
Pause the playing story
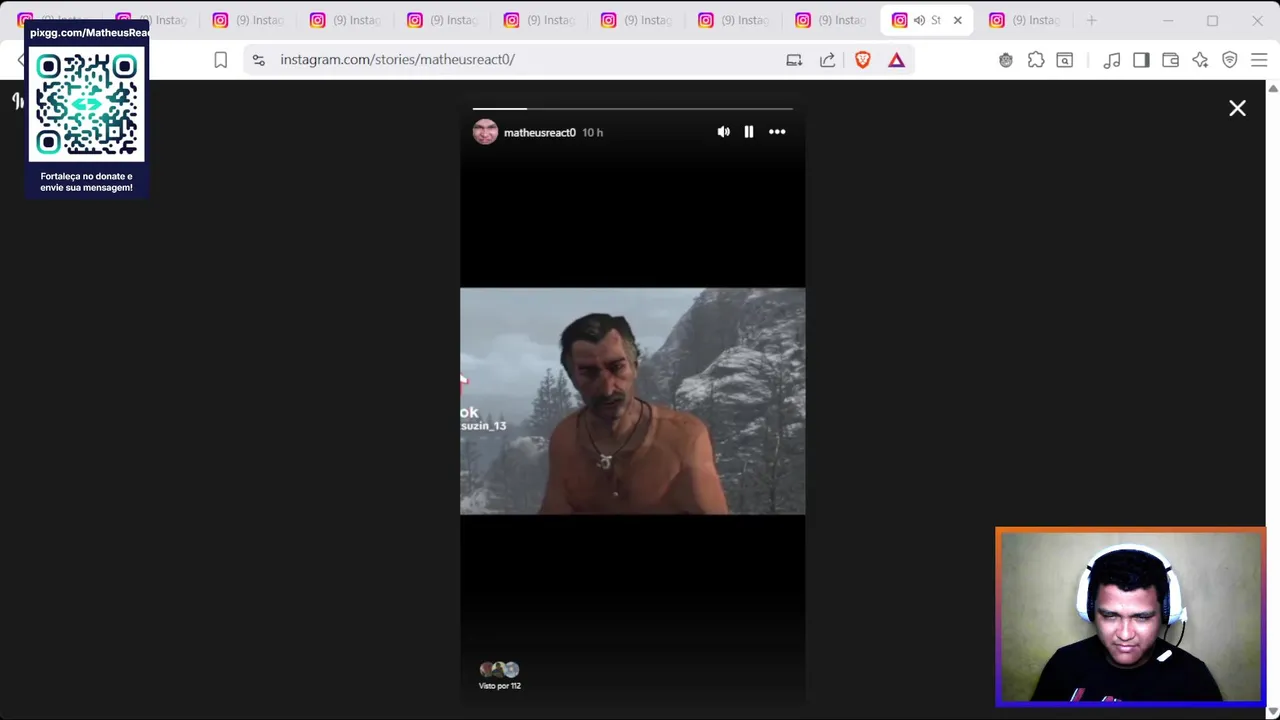point(749,132)
